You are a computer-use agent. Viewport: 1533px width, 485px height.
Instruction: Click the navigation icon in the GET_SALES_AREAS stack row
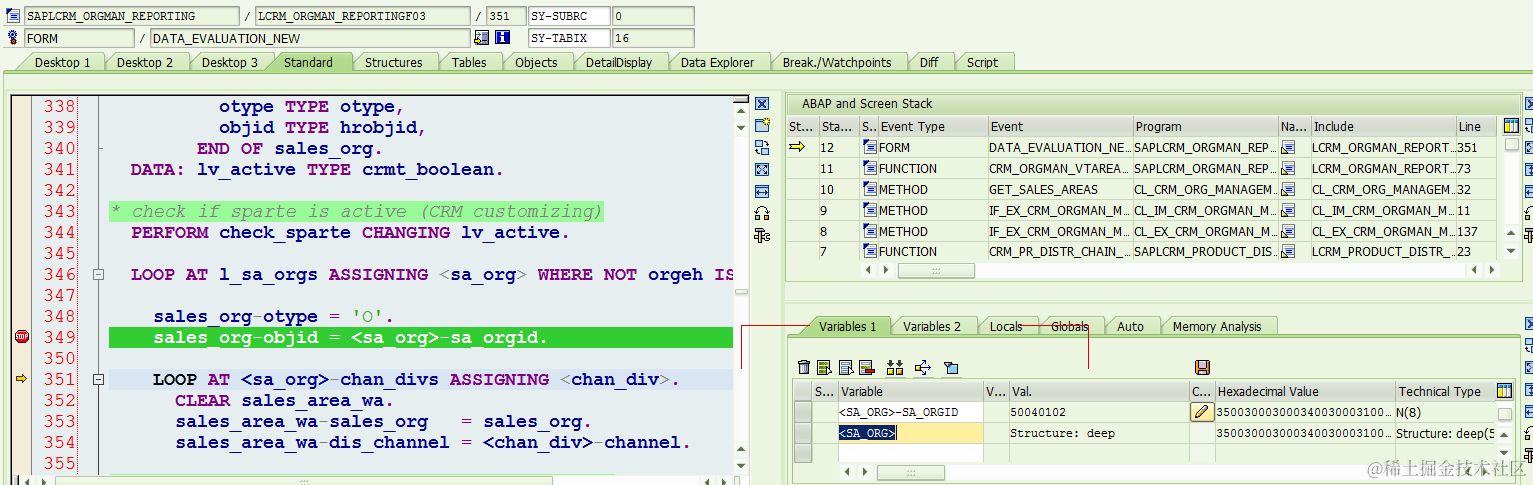click(x=1288, y=189)
